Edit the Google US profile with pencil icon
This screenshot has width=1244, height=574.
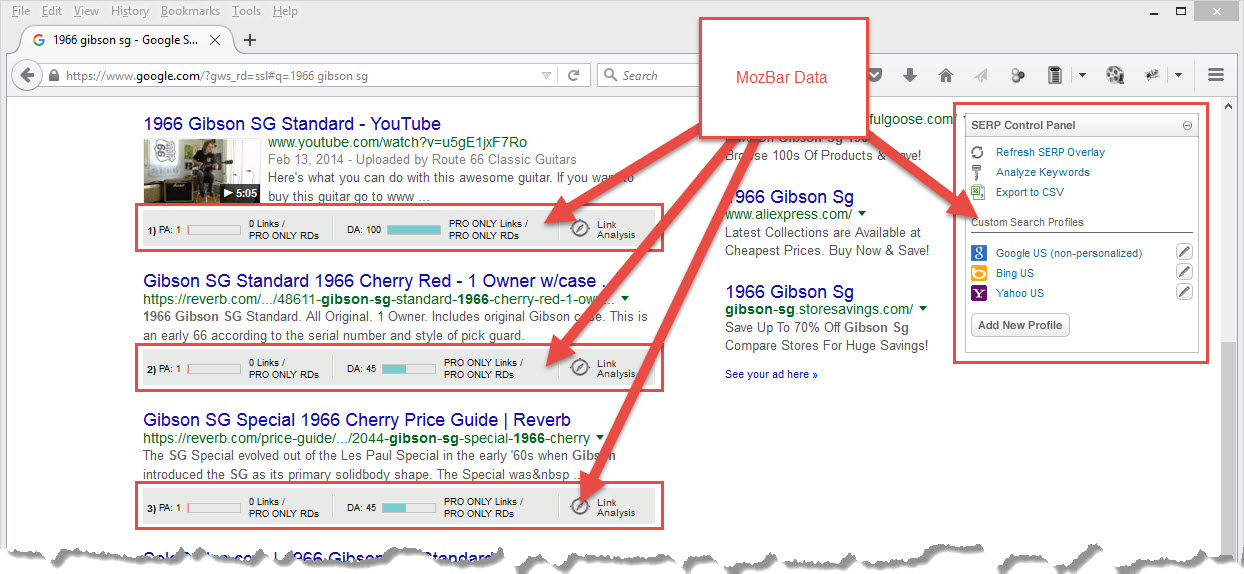point(1183,253)
